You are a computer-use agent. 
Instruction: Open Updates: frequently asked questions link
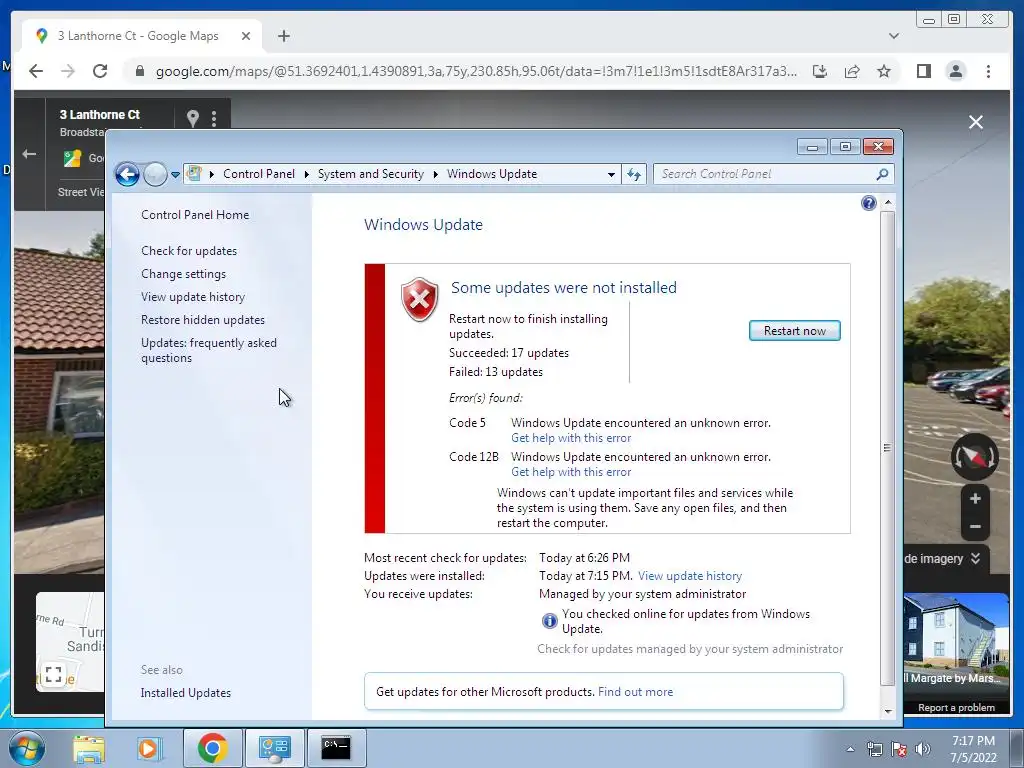click(x=209, y=350)
